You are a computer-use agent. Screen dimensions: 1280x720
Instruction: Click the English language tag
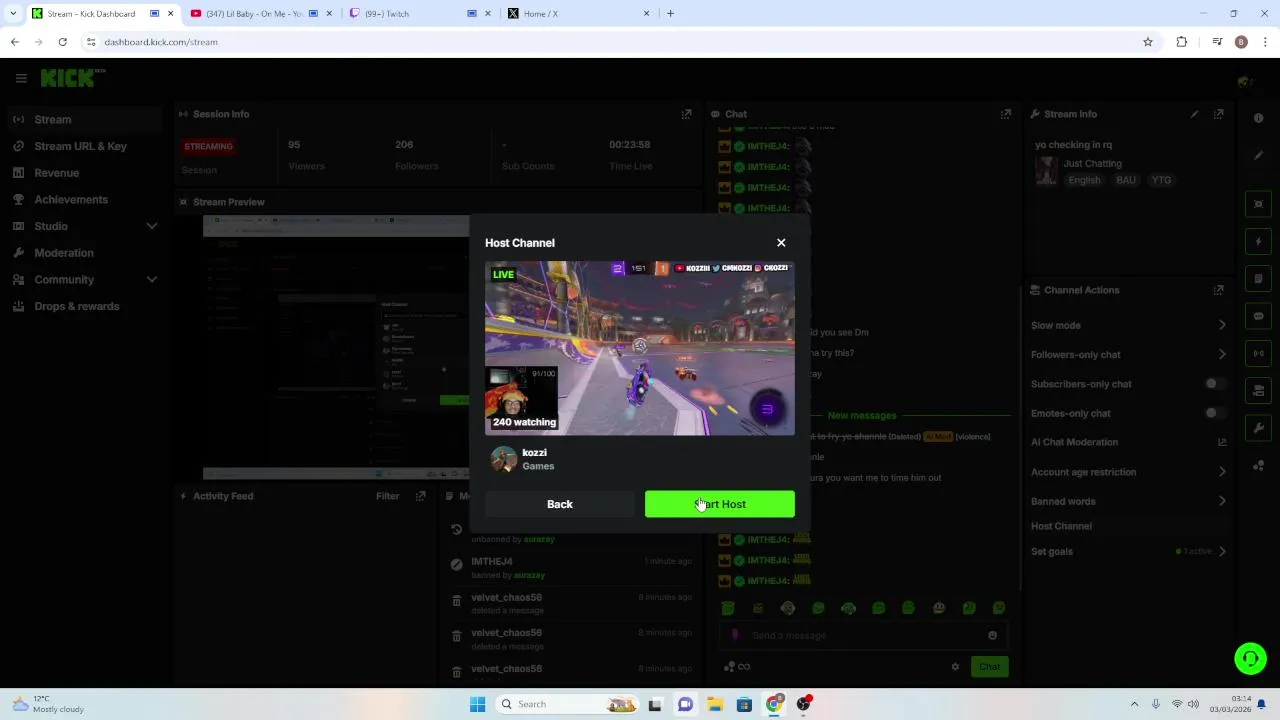click(x=1084, y=180)
